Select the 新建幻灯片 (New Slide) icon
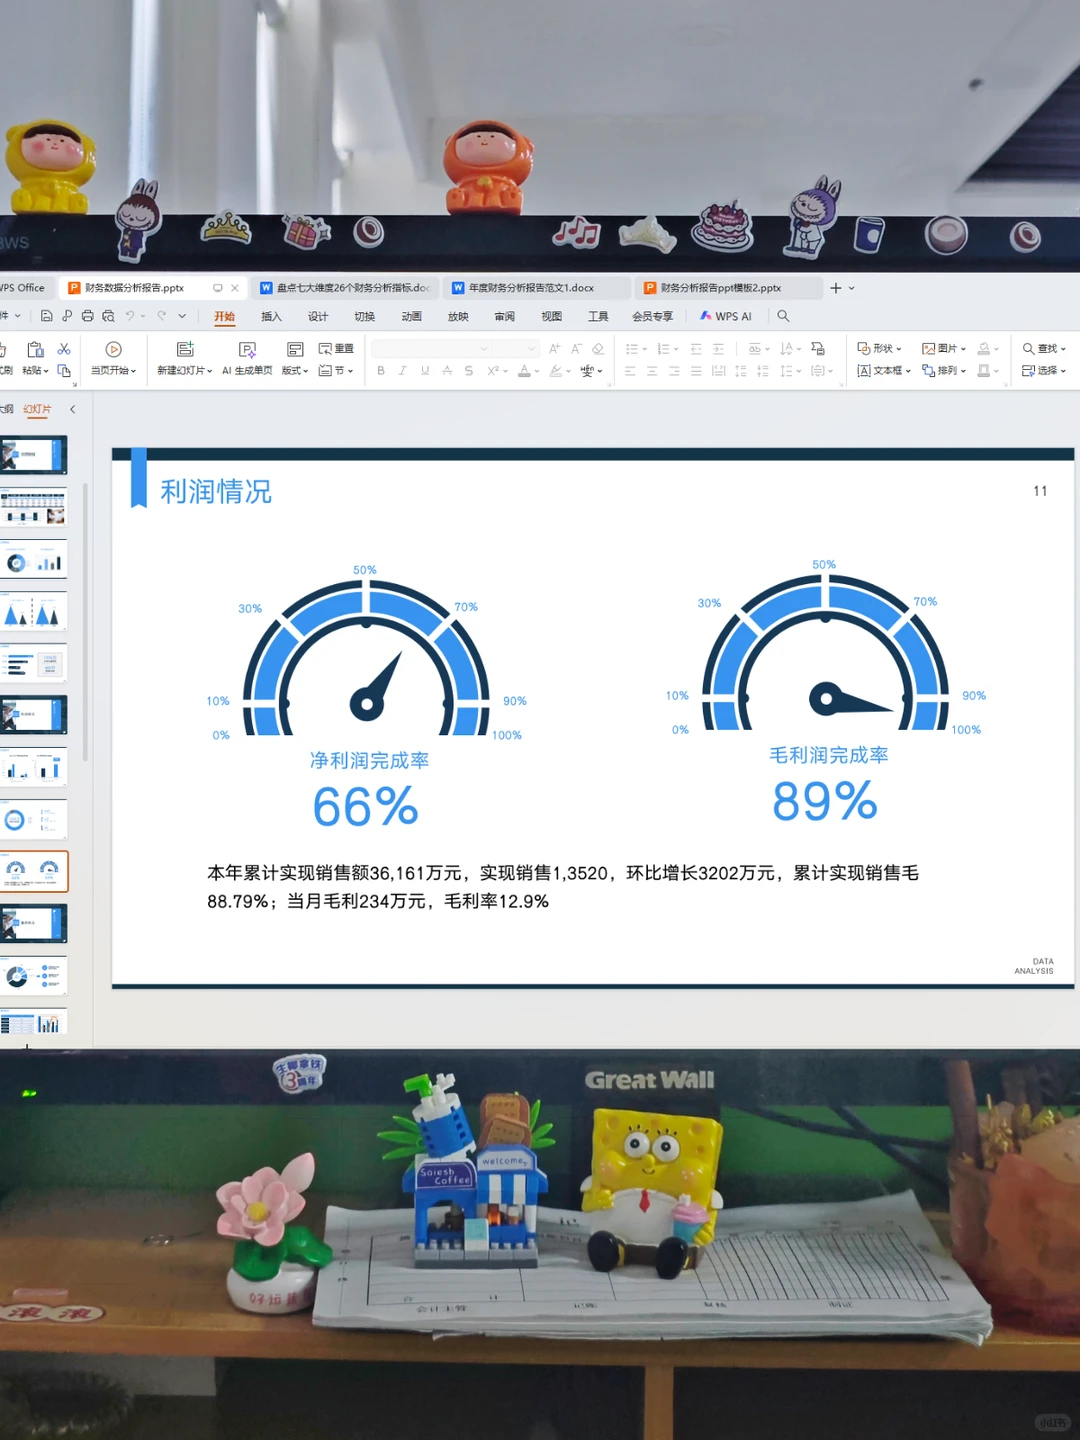Image resolution: width=1080 pixels, height=1440 pixels. click(x=187, y=348)
